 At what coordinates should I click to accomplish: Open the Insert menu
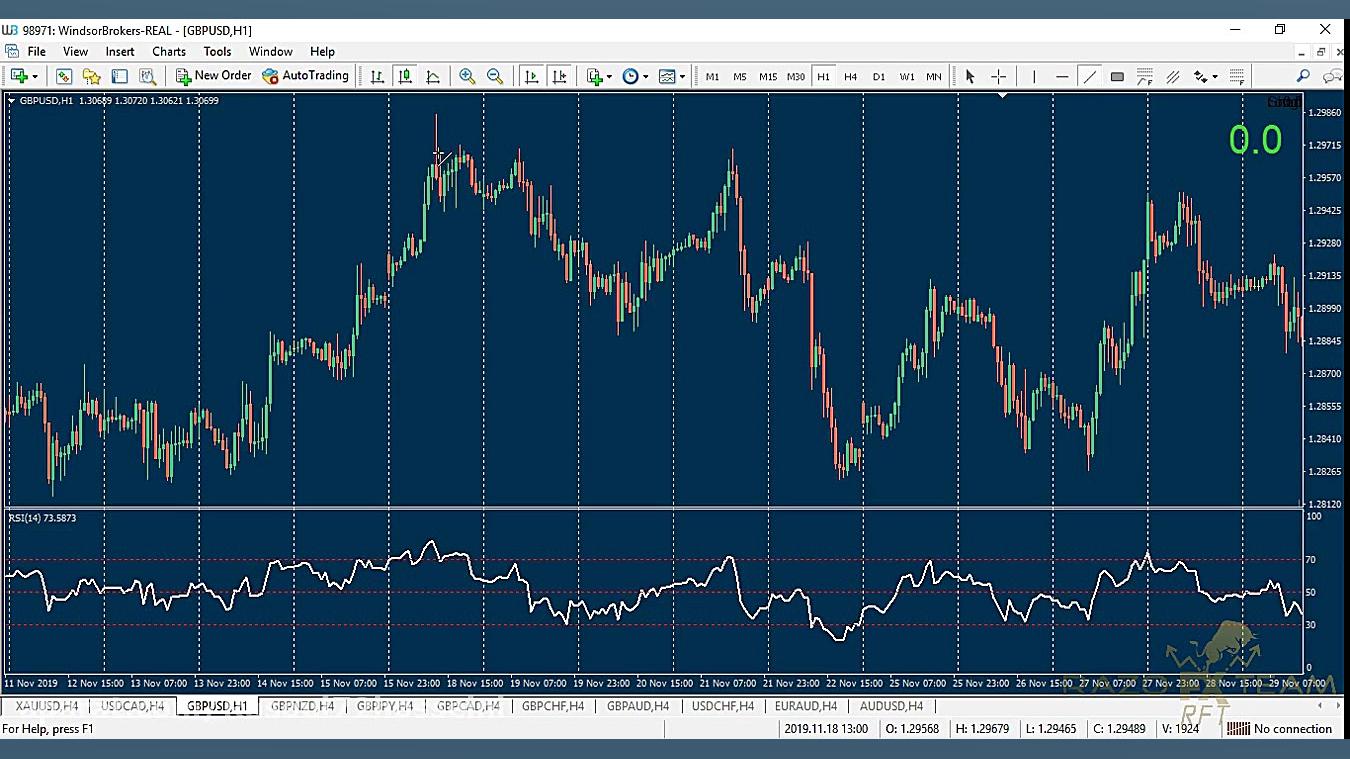coord(120,51)
